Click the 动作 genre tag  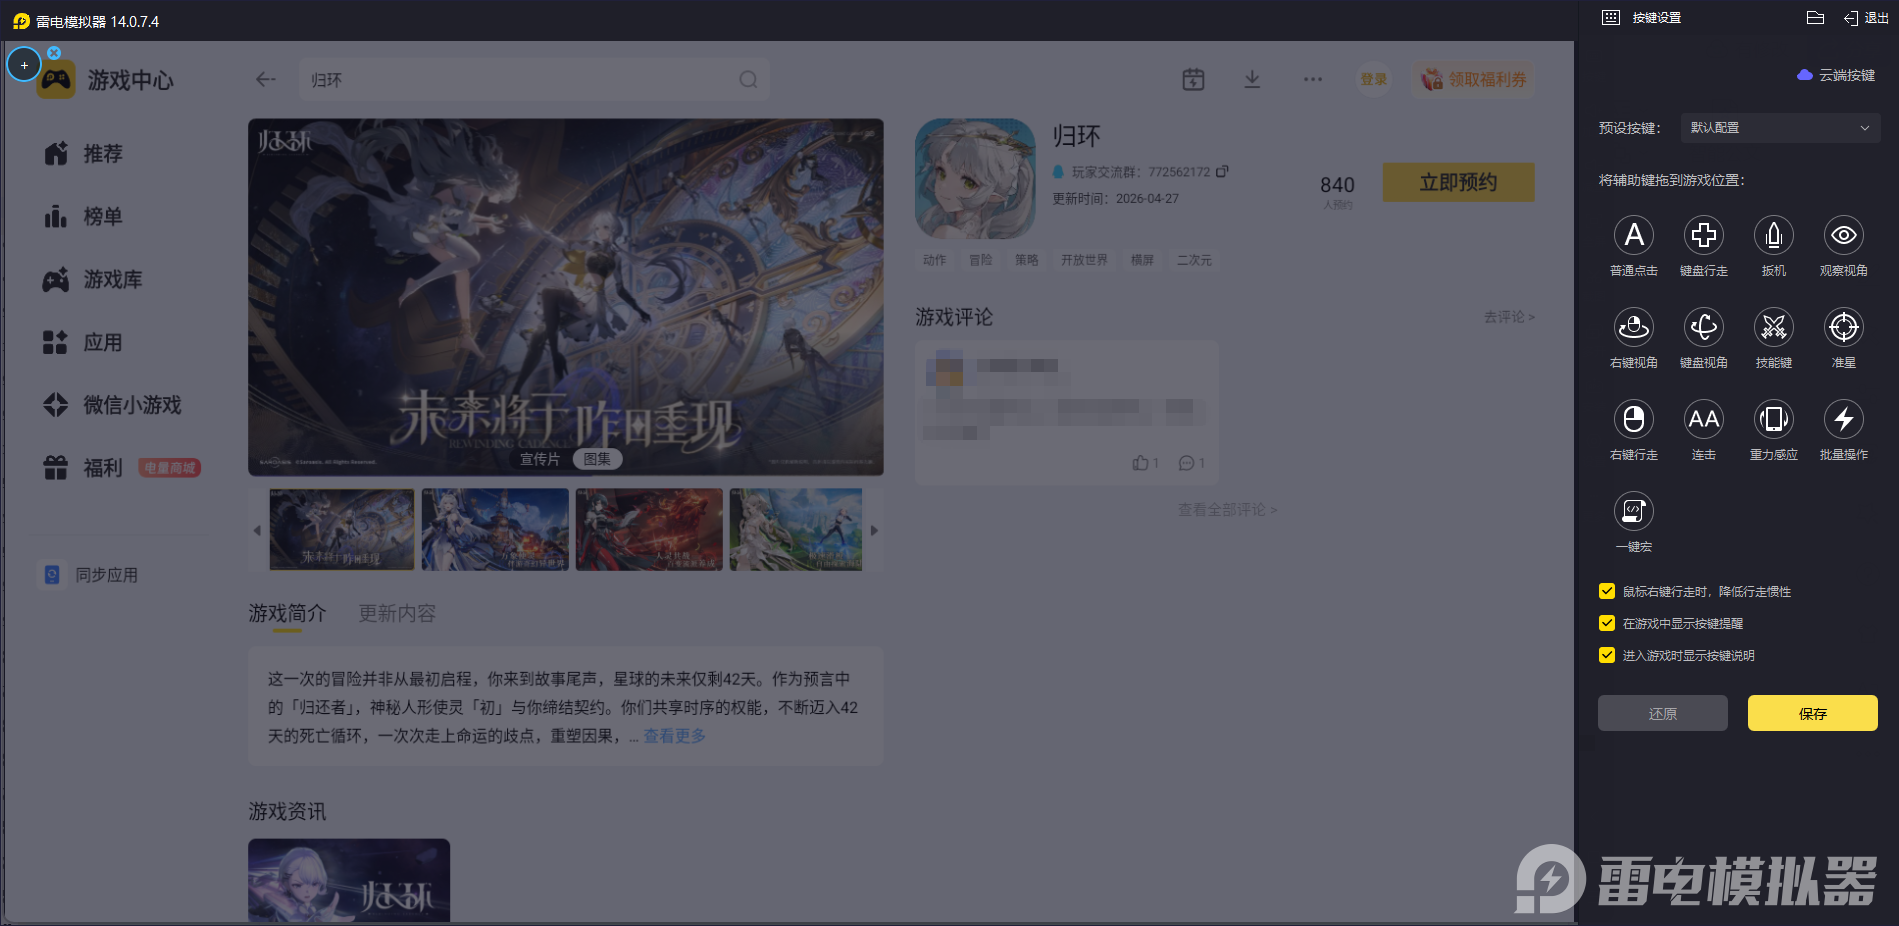[934, 260]
